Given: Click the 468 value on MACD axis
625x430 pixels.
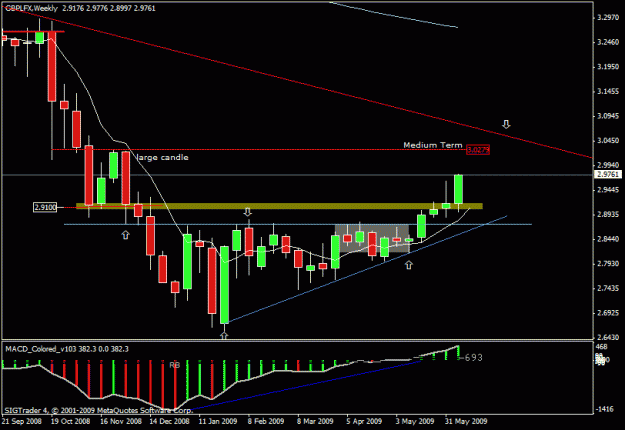Looking at the screenshot, I should 601,347.
